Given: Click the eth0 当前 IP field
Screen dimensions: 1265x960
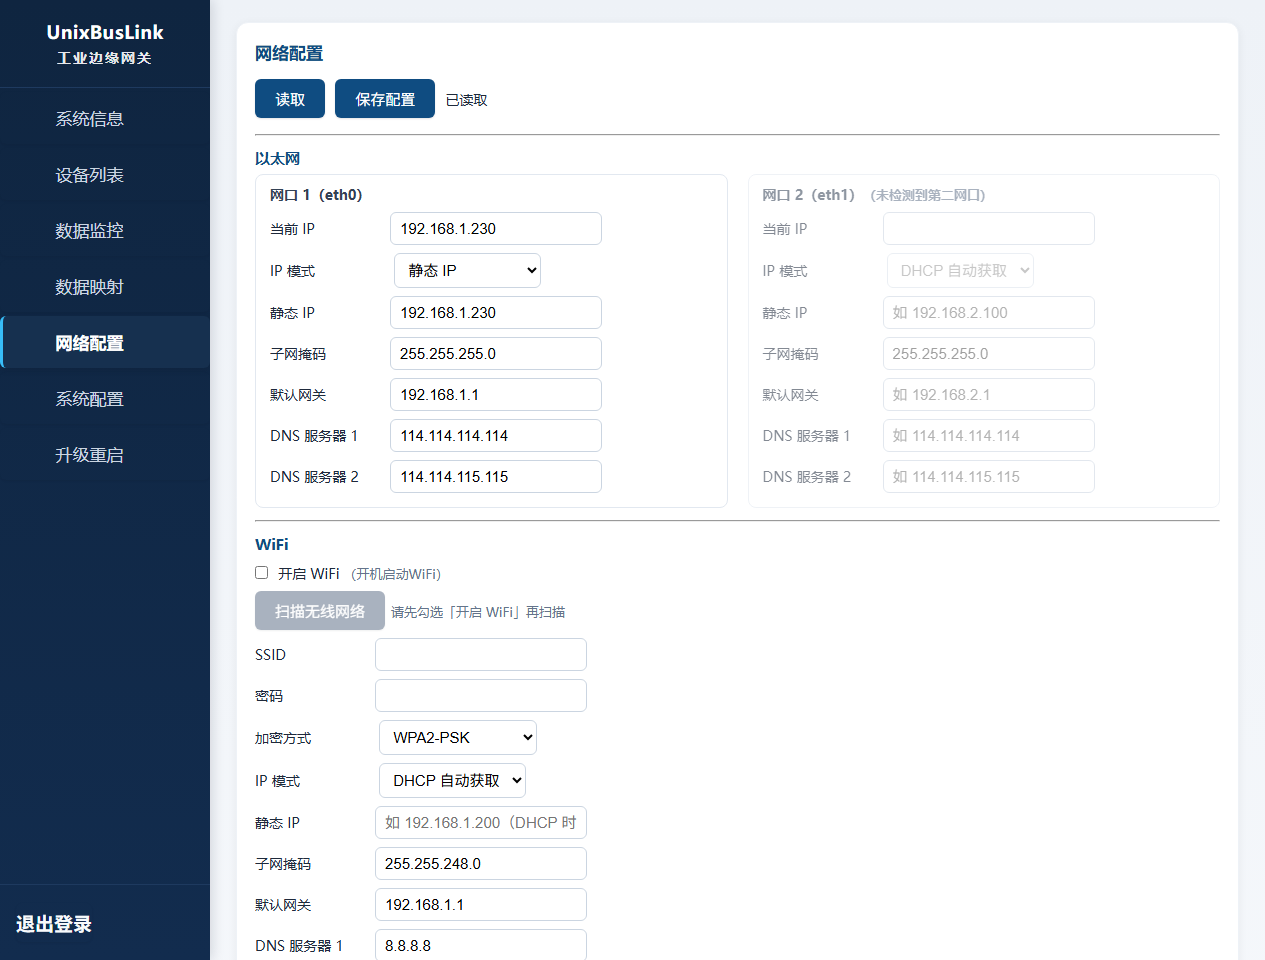Looking at the screenshot, I should (x=496, y=229).
